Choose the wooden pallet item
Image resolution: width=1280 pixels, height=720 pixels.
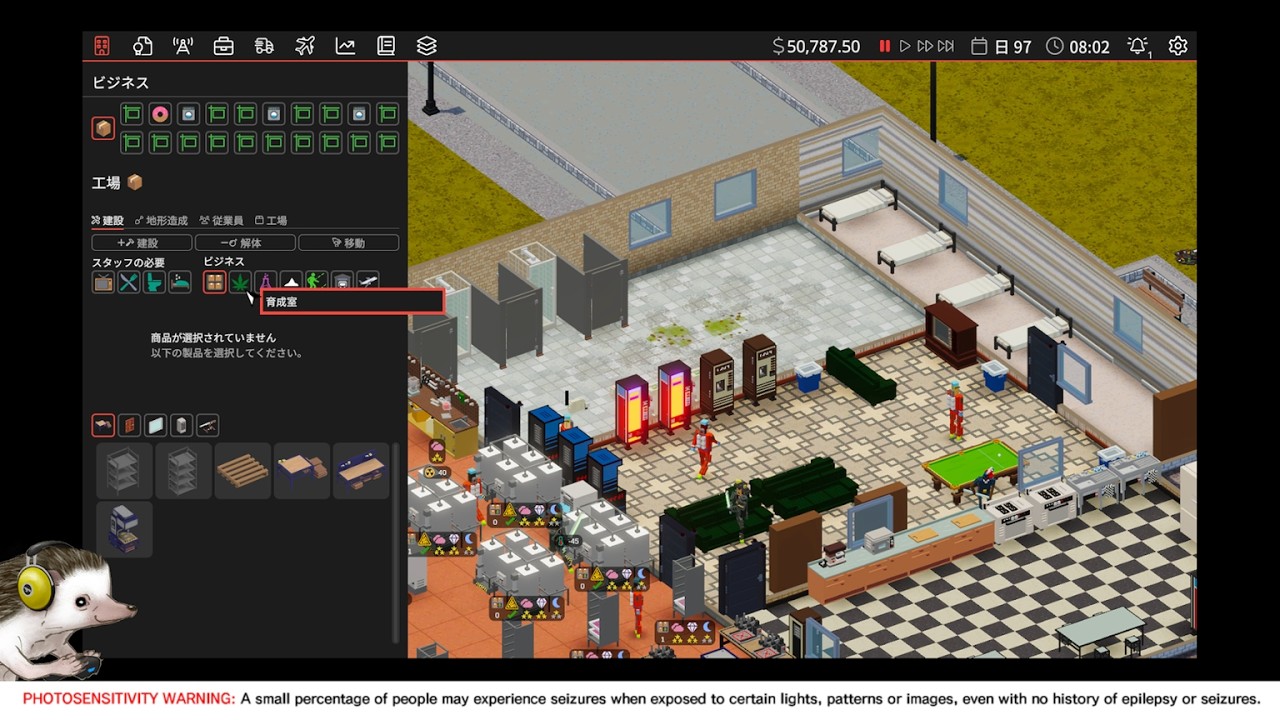243,471
